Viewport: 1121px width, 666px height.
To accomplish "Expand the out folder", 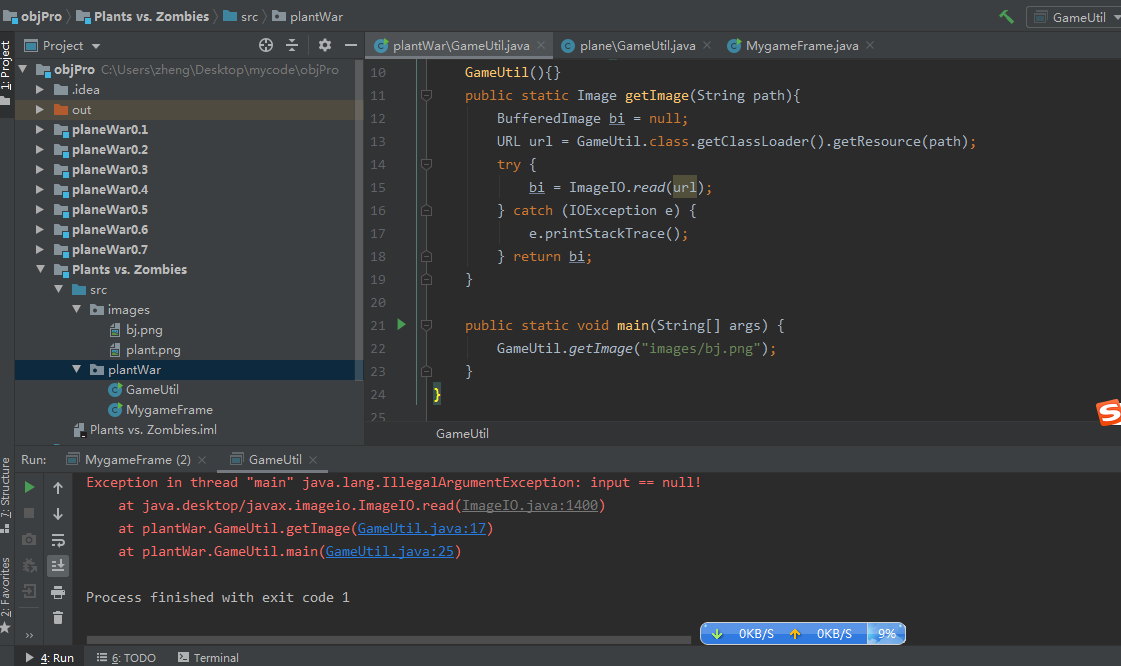I will click(x=40, y=109).
